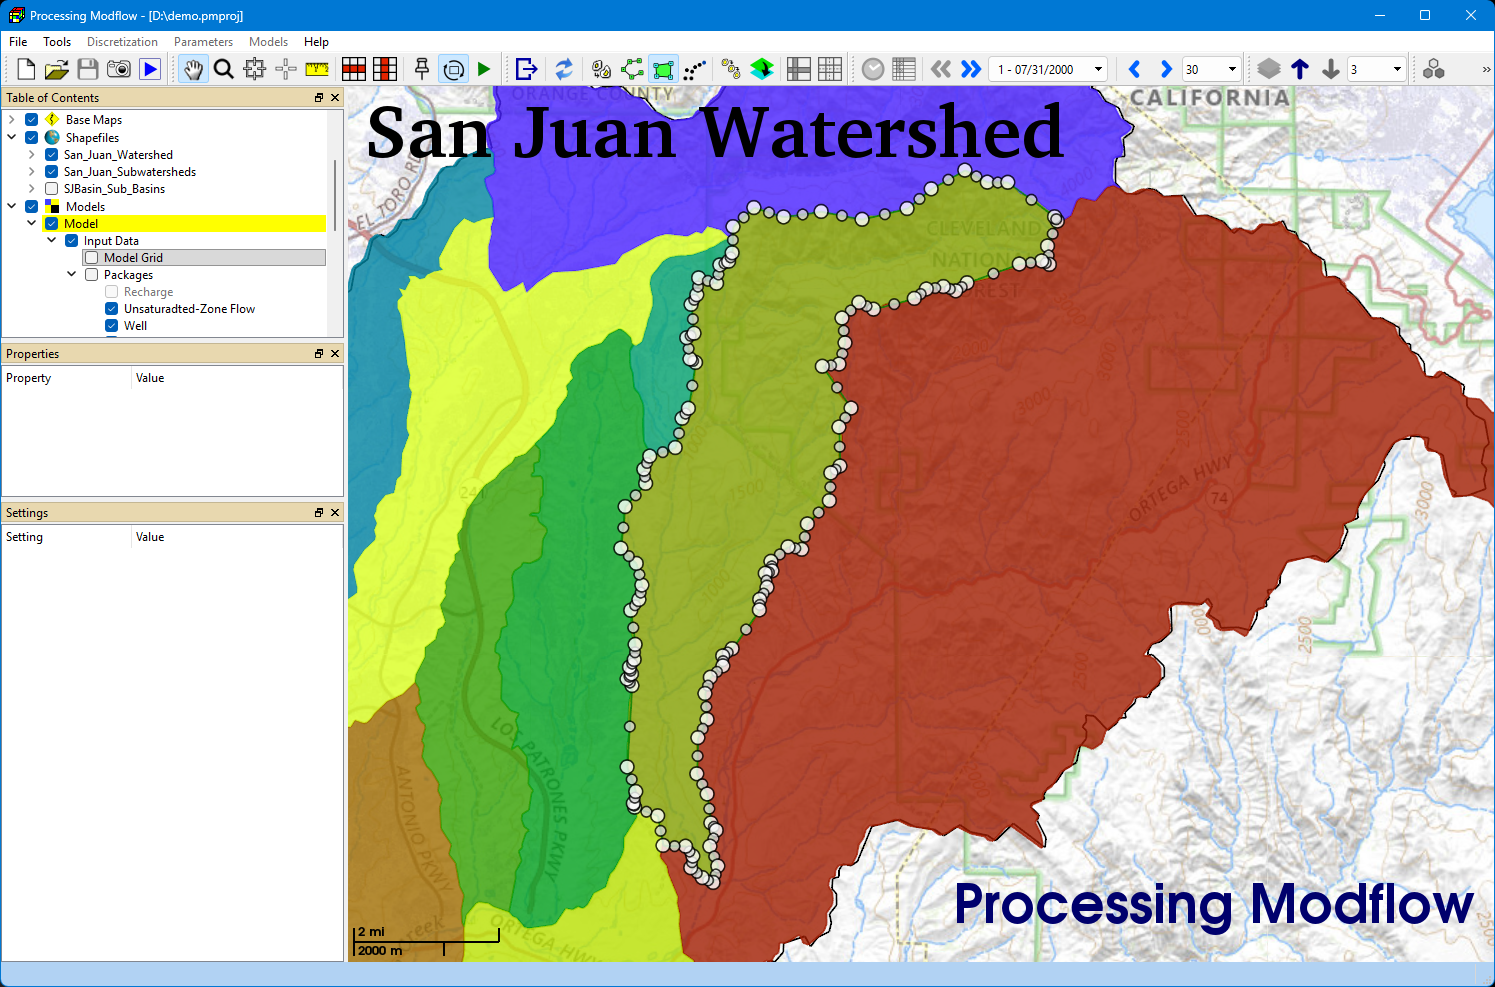This screenshot has width=1495, height=987.
Task: Collapse the Input Data tree node
Action: pos(52,241)
